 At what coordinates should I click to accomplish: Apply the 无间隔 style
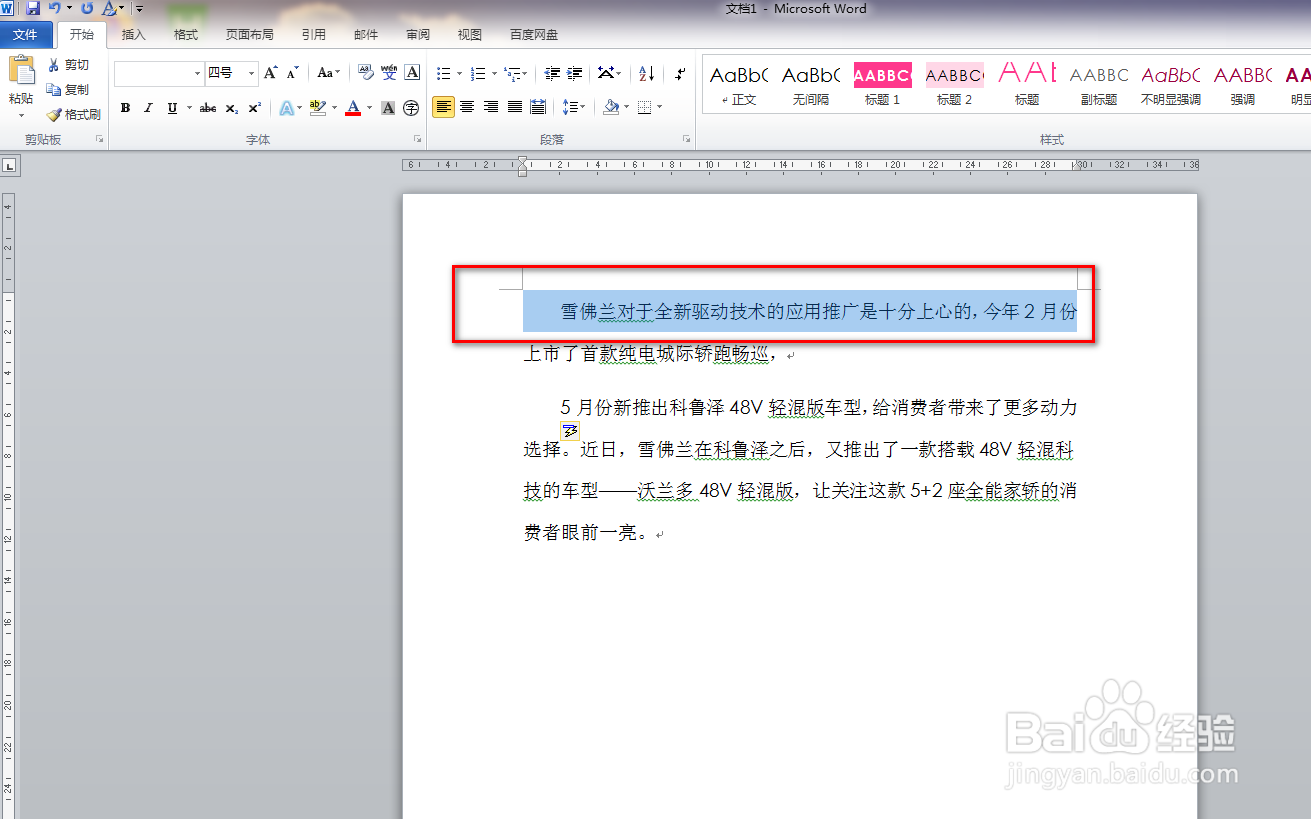811,85
